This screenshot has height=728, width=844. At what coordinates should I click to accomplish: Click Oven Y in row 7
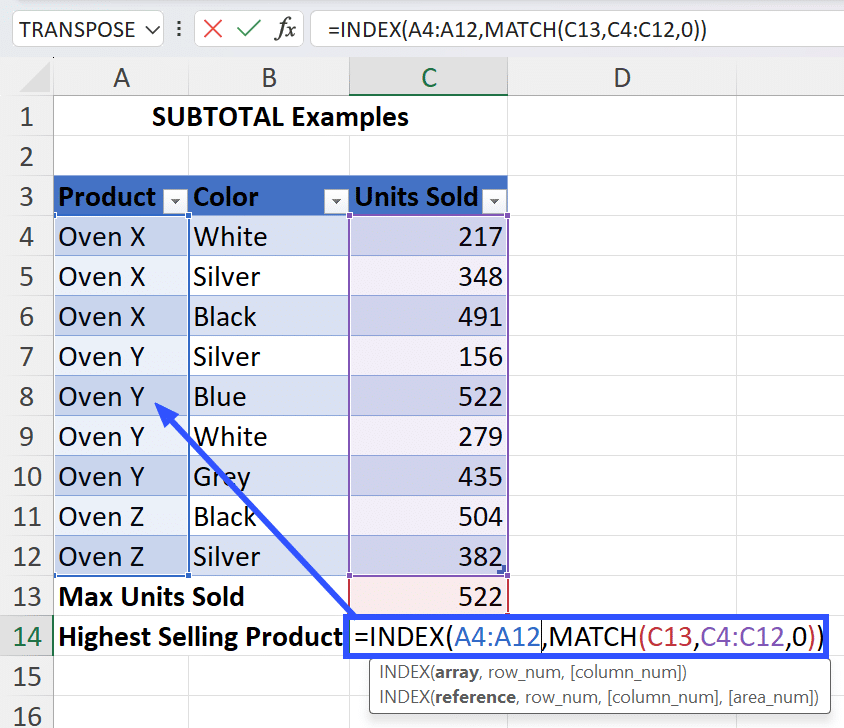[121, 356]
